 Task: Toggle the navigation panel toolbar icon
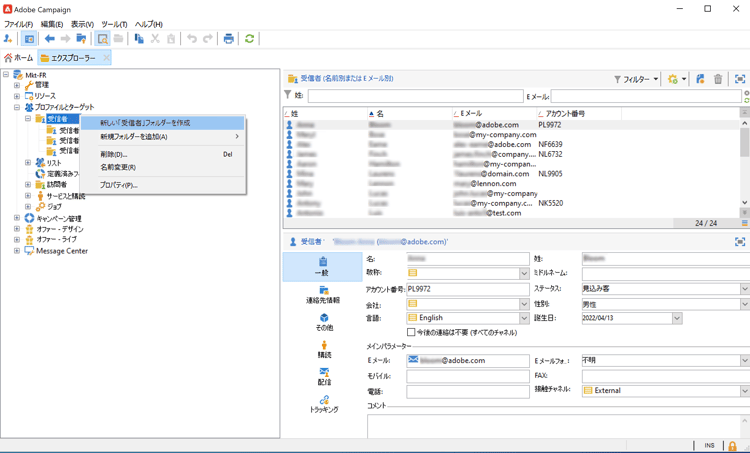coord(29,39)
